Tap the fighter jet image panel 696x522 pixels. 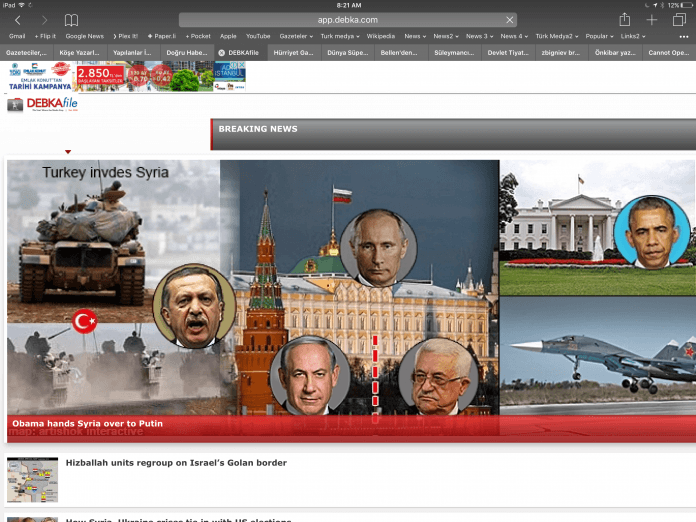(597, 356)
